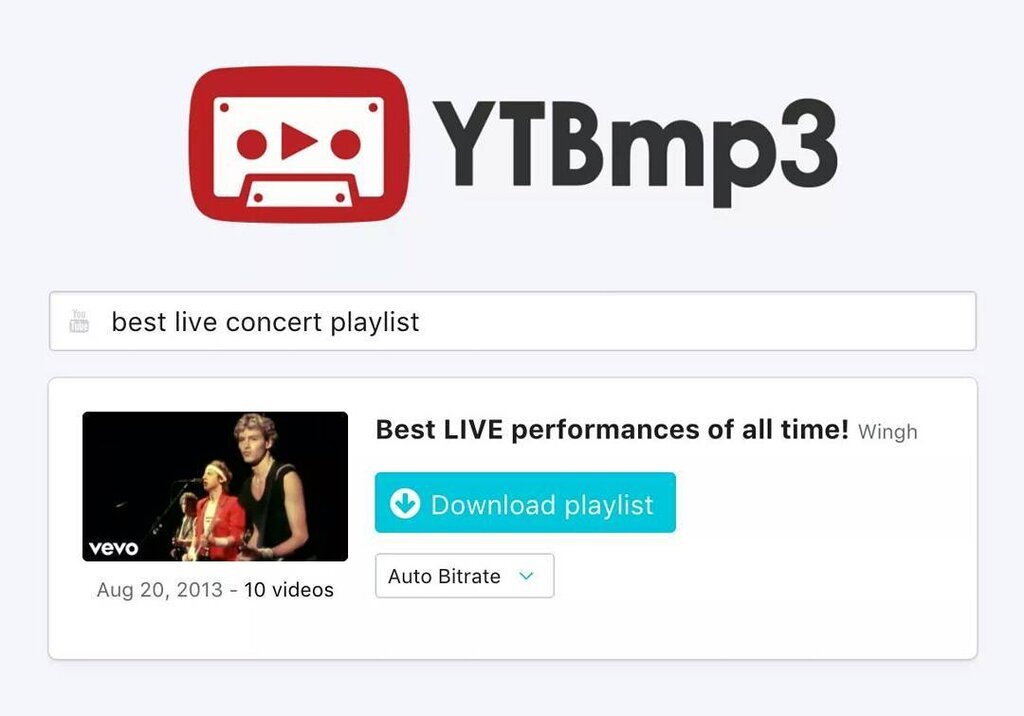1024x716 pixels.
Task: Click the YTBmp3 wordmark text
Action: pos(634,150)
